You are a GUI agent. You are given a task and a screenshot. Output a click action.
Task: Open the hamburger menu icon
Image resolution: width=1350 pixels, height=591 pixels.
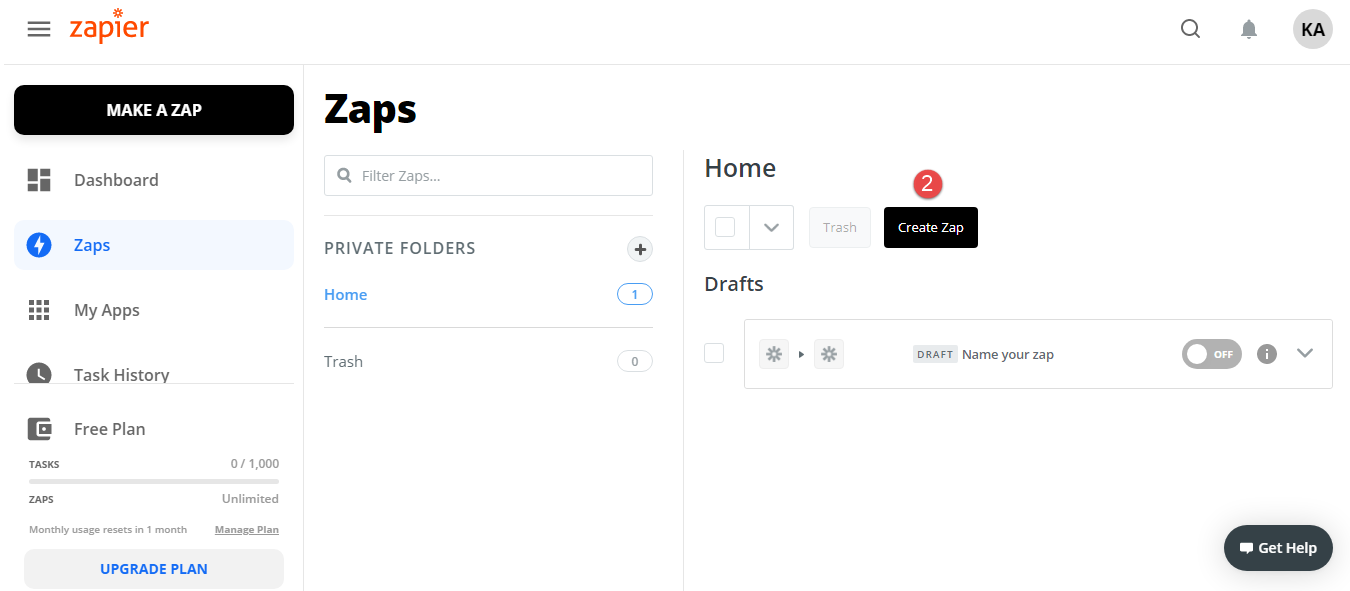tap(39, 29)
